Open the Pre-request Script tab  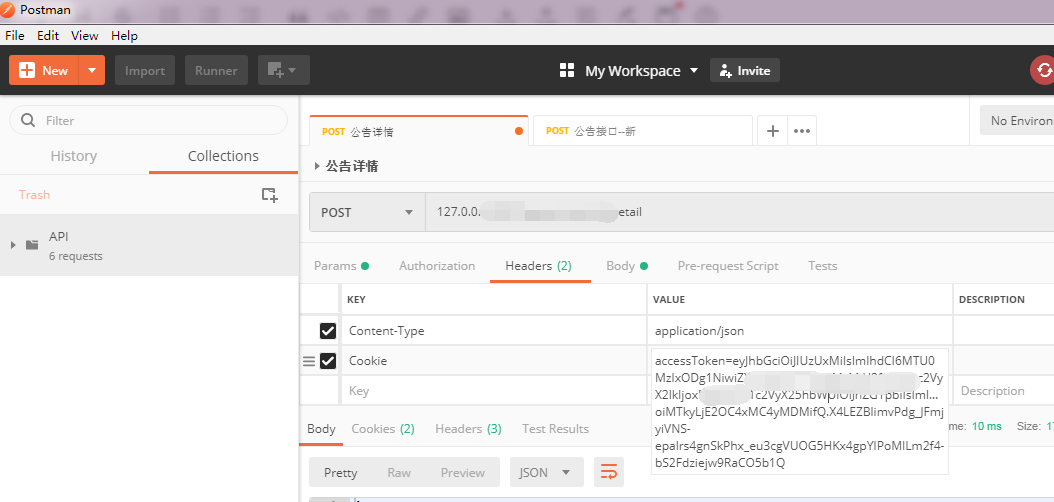click(x=728, y=266)
